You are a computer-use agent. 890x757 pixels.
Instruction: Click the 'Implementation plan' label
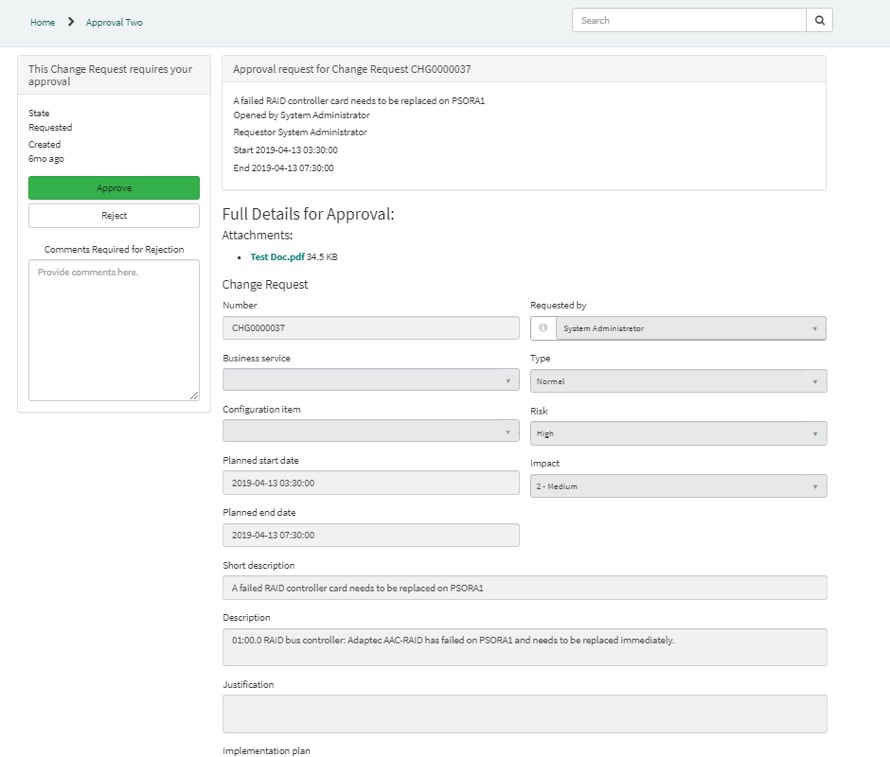[266, 751]
